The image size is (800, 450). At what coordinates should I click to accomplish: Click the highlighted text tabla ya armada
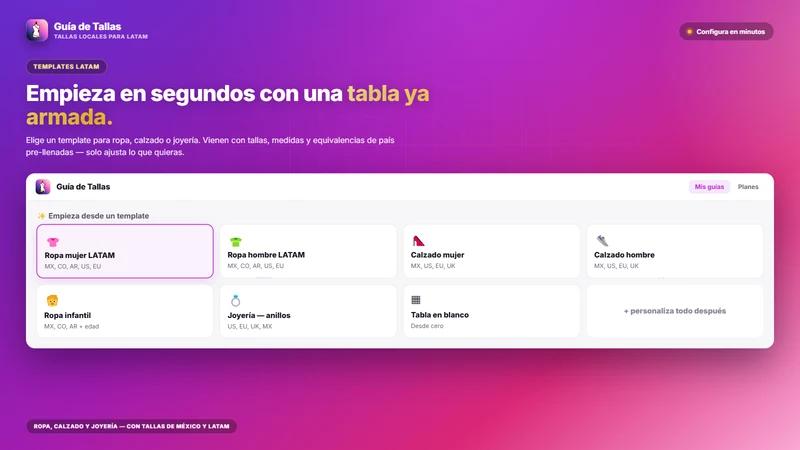tap(228, 105)
